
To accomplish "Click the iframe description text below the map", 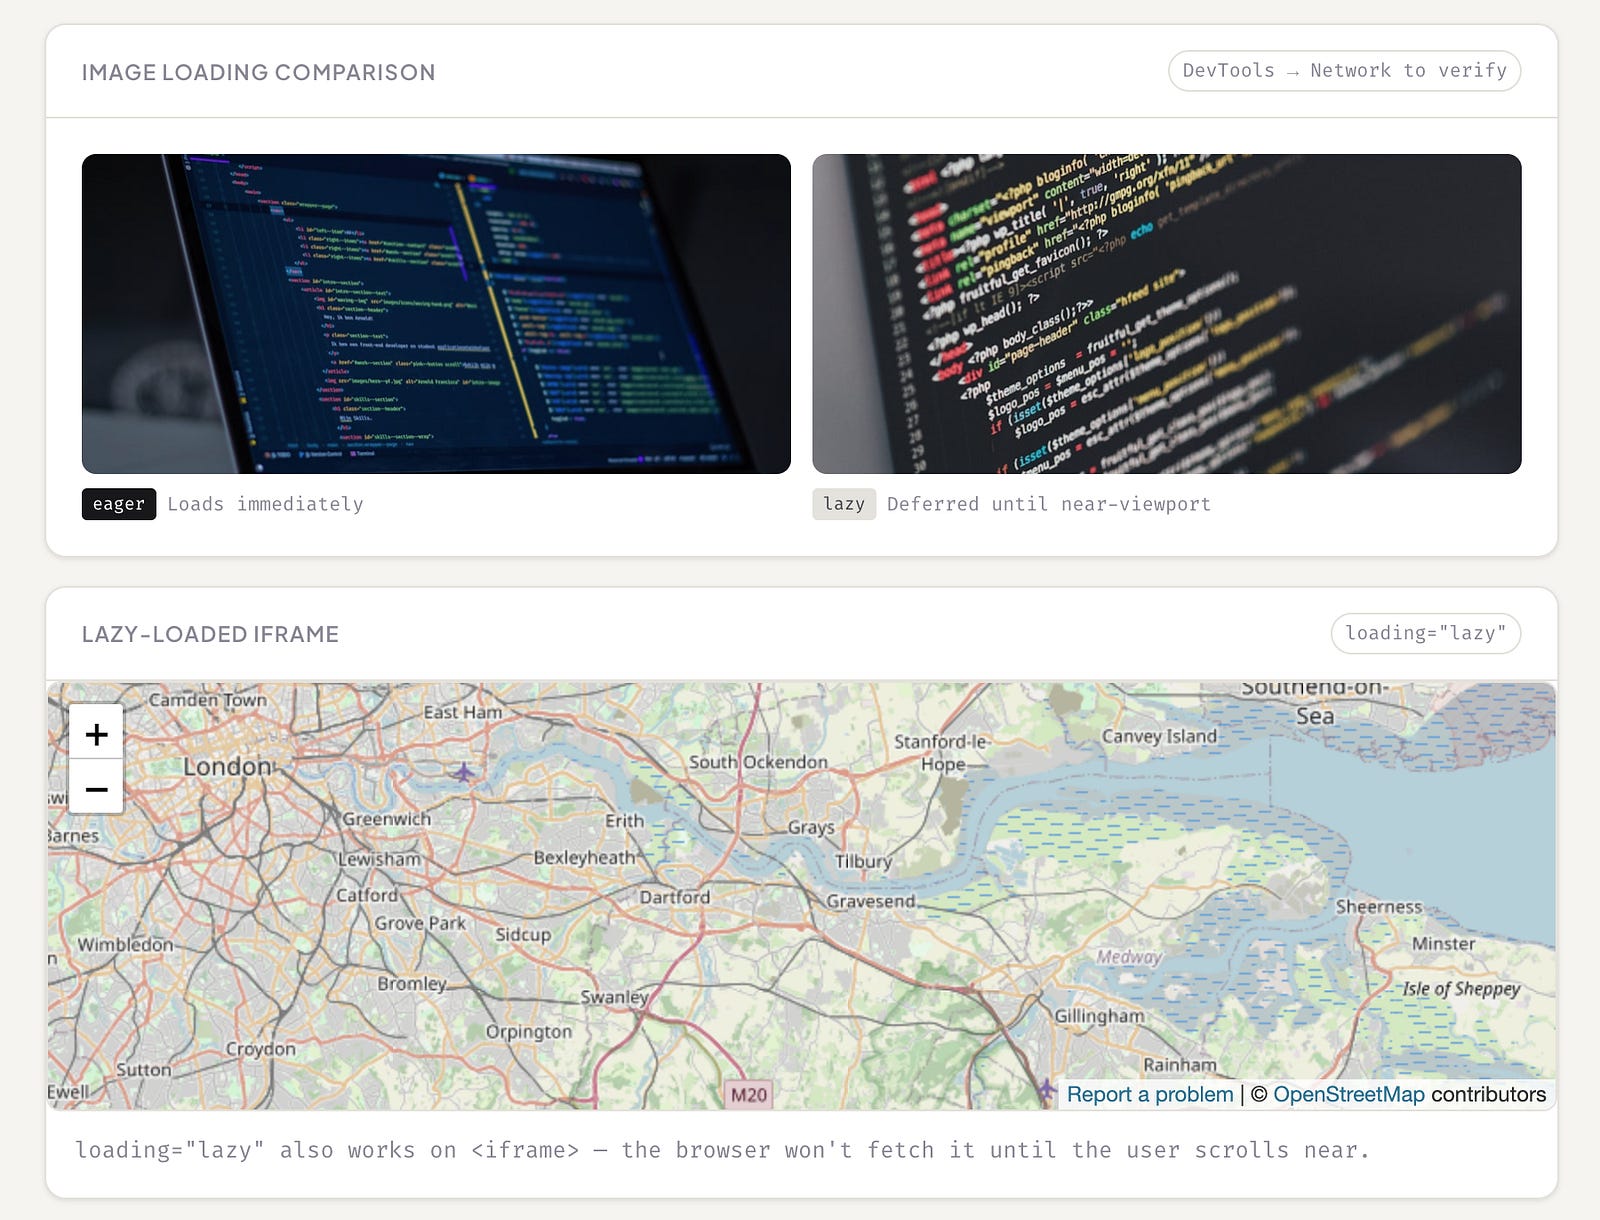I will [722, 1150].
